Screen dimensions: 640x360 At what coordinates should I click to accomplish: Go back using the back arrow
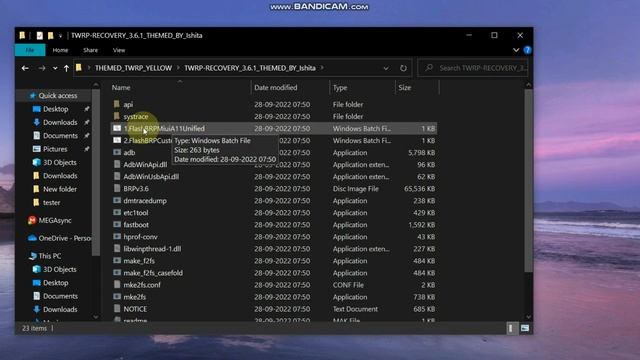point(25,68)
